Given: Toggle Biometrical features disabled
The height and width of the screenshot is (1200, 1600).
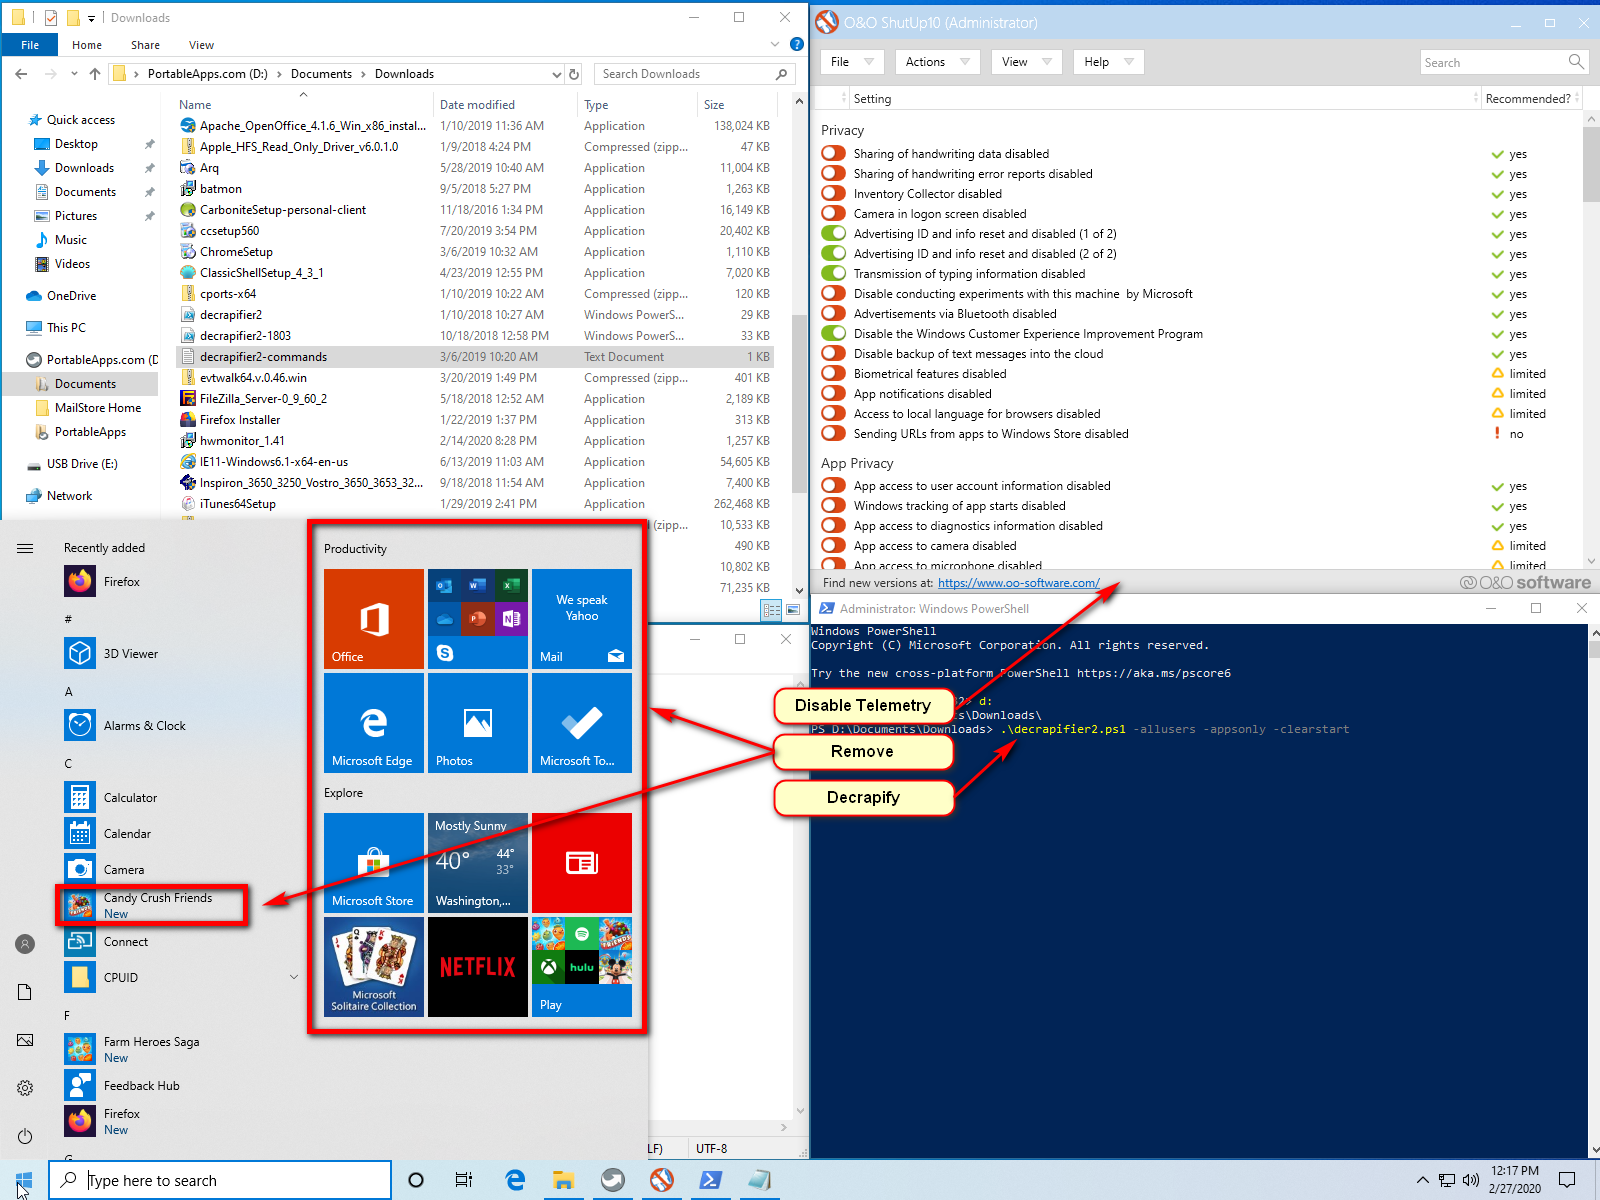Looking at the screenshot, I should [x=833, y=374].
